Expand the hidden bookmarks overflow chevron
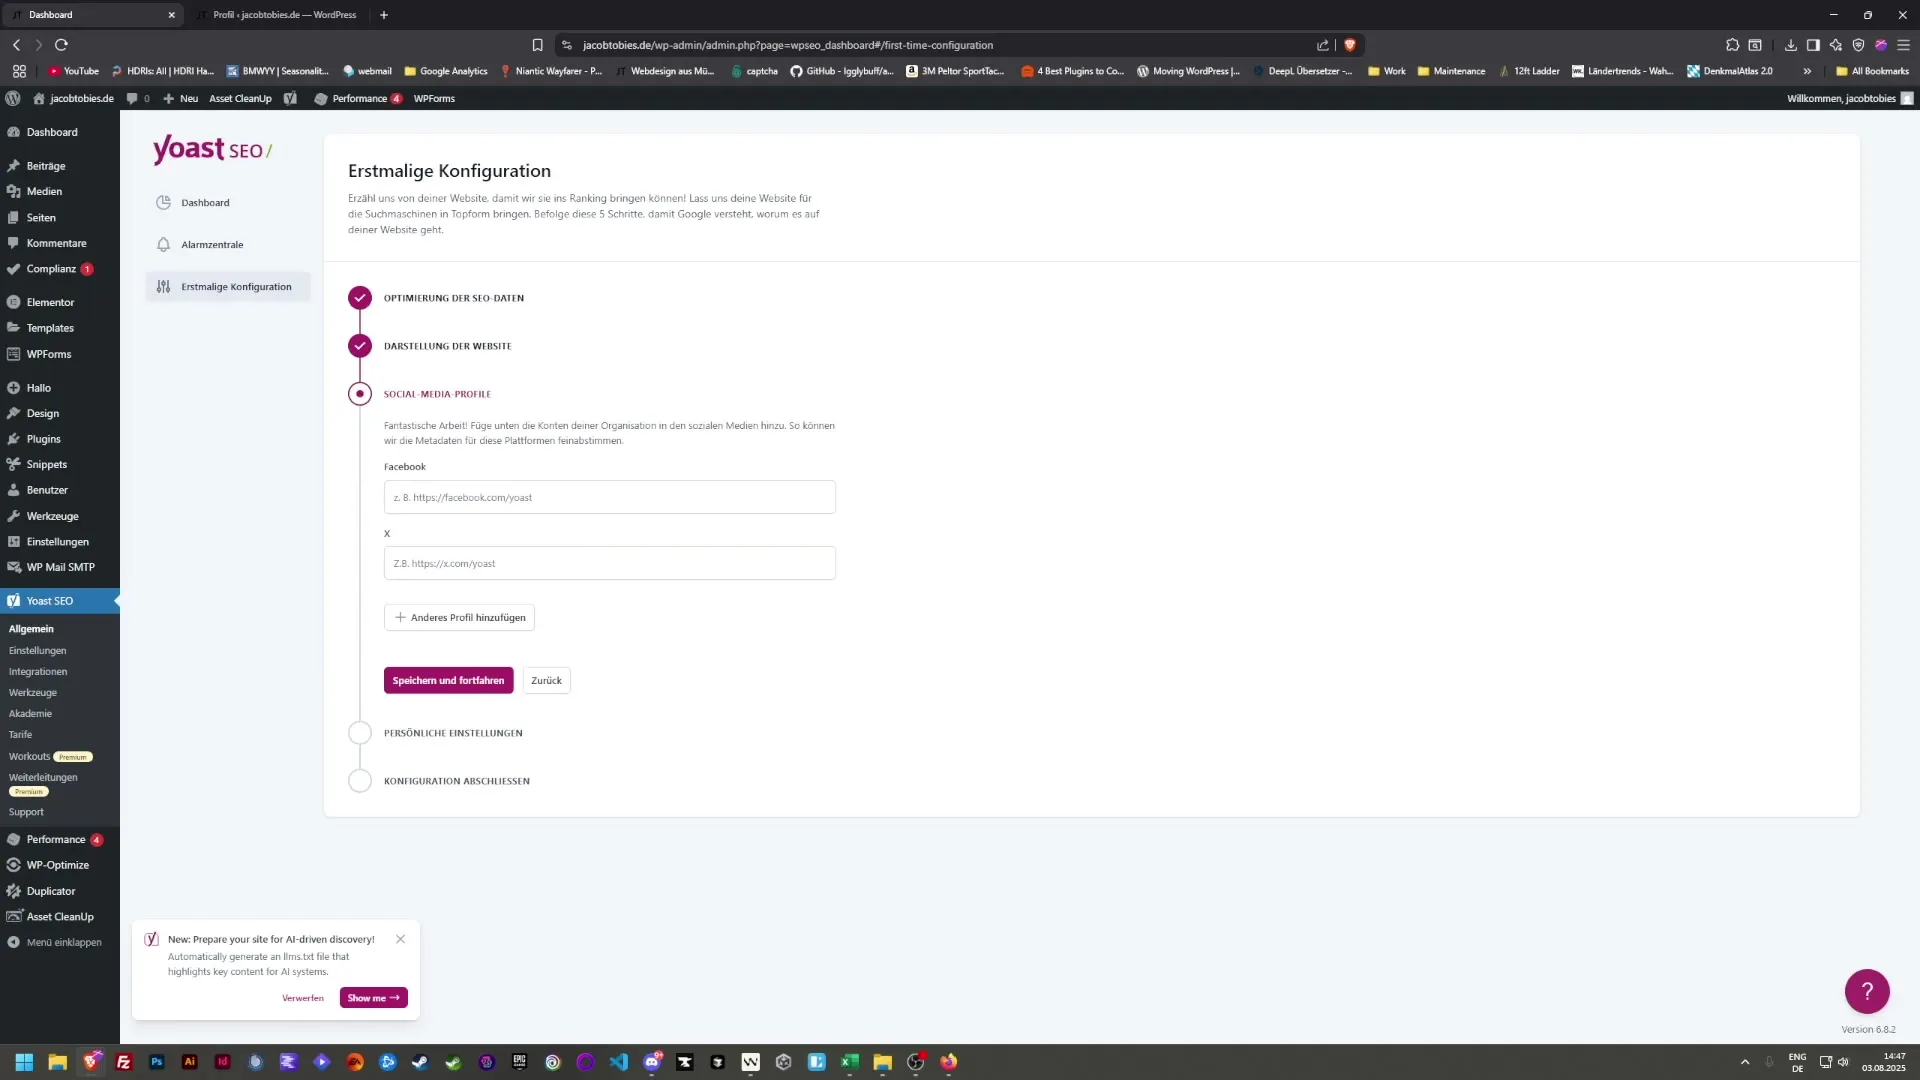 tap(1807, 71)
